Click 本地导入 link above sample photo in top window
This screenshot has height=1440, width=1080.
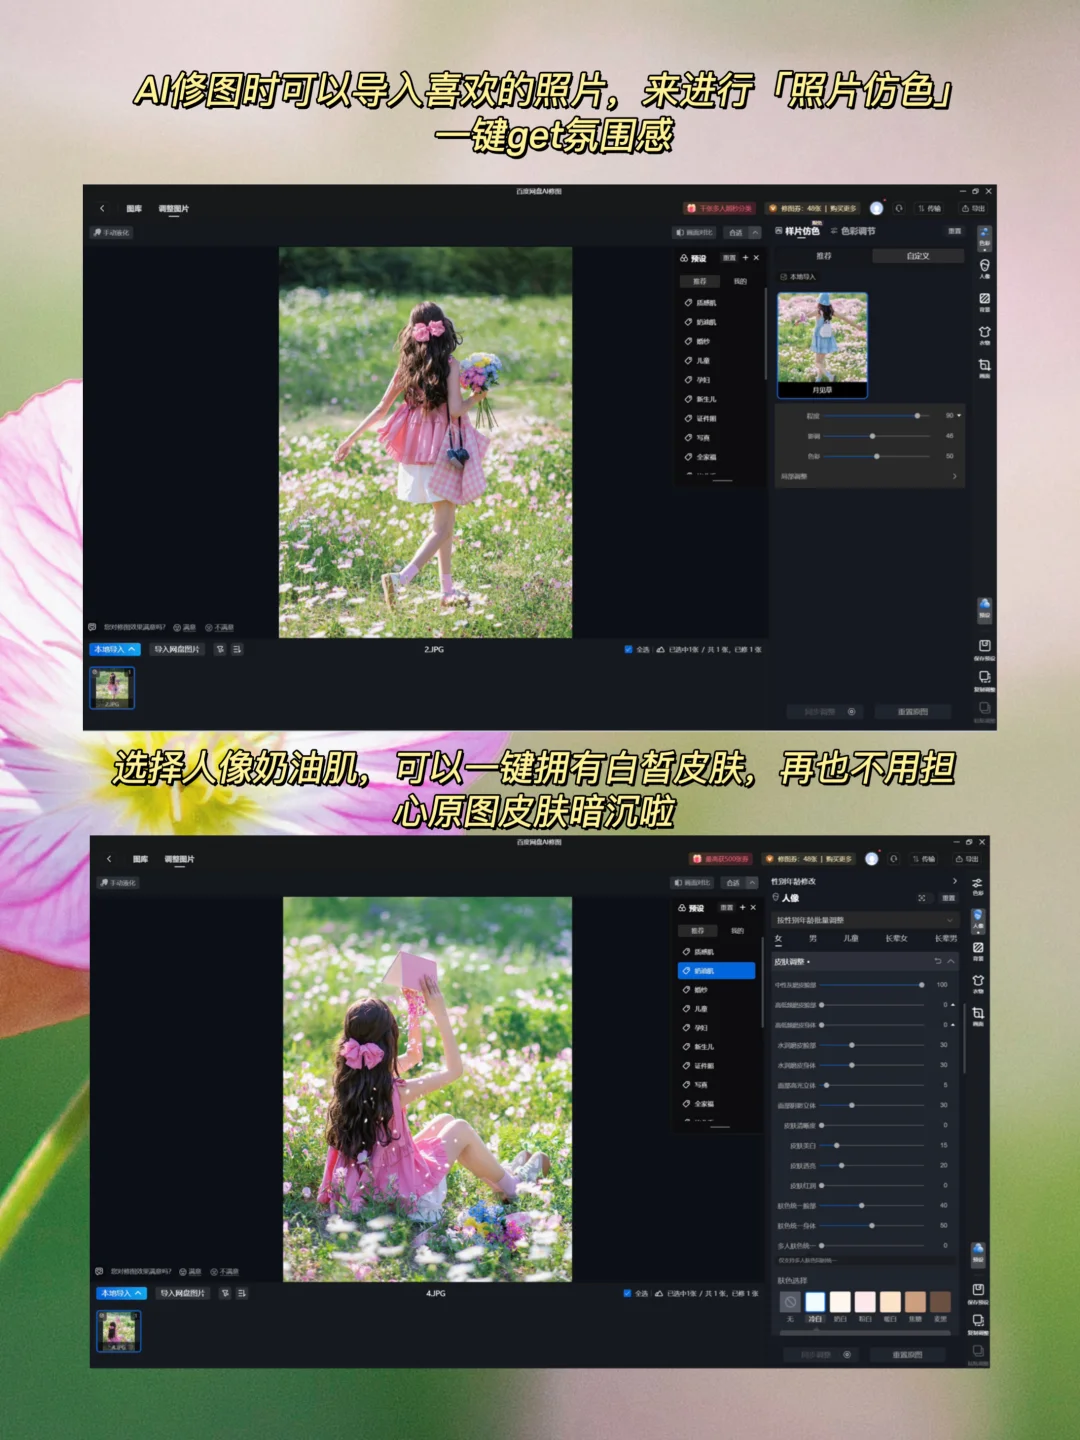[x=798, y=277]
